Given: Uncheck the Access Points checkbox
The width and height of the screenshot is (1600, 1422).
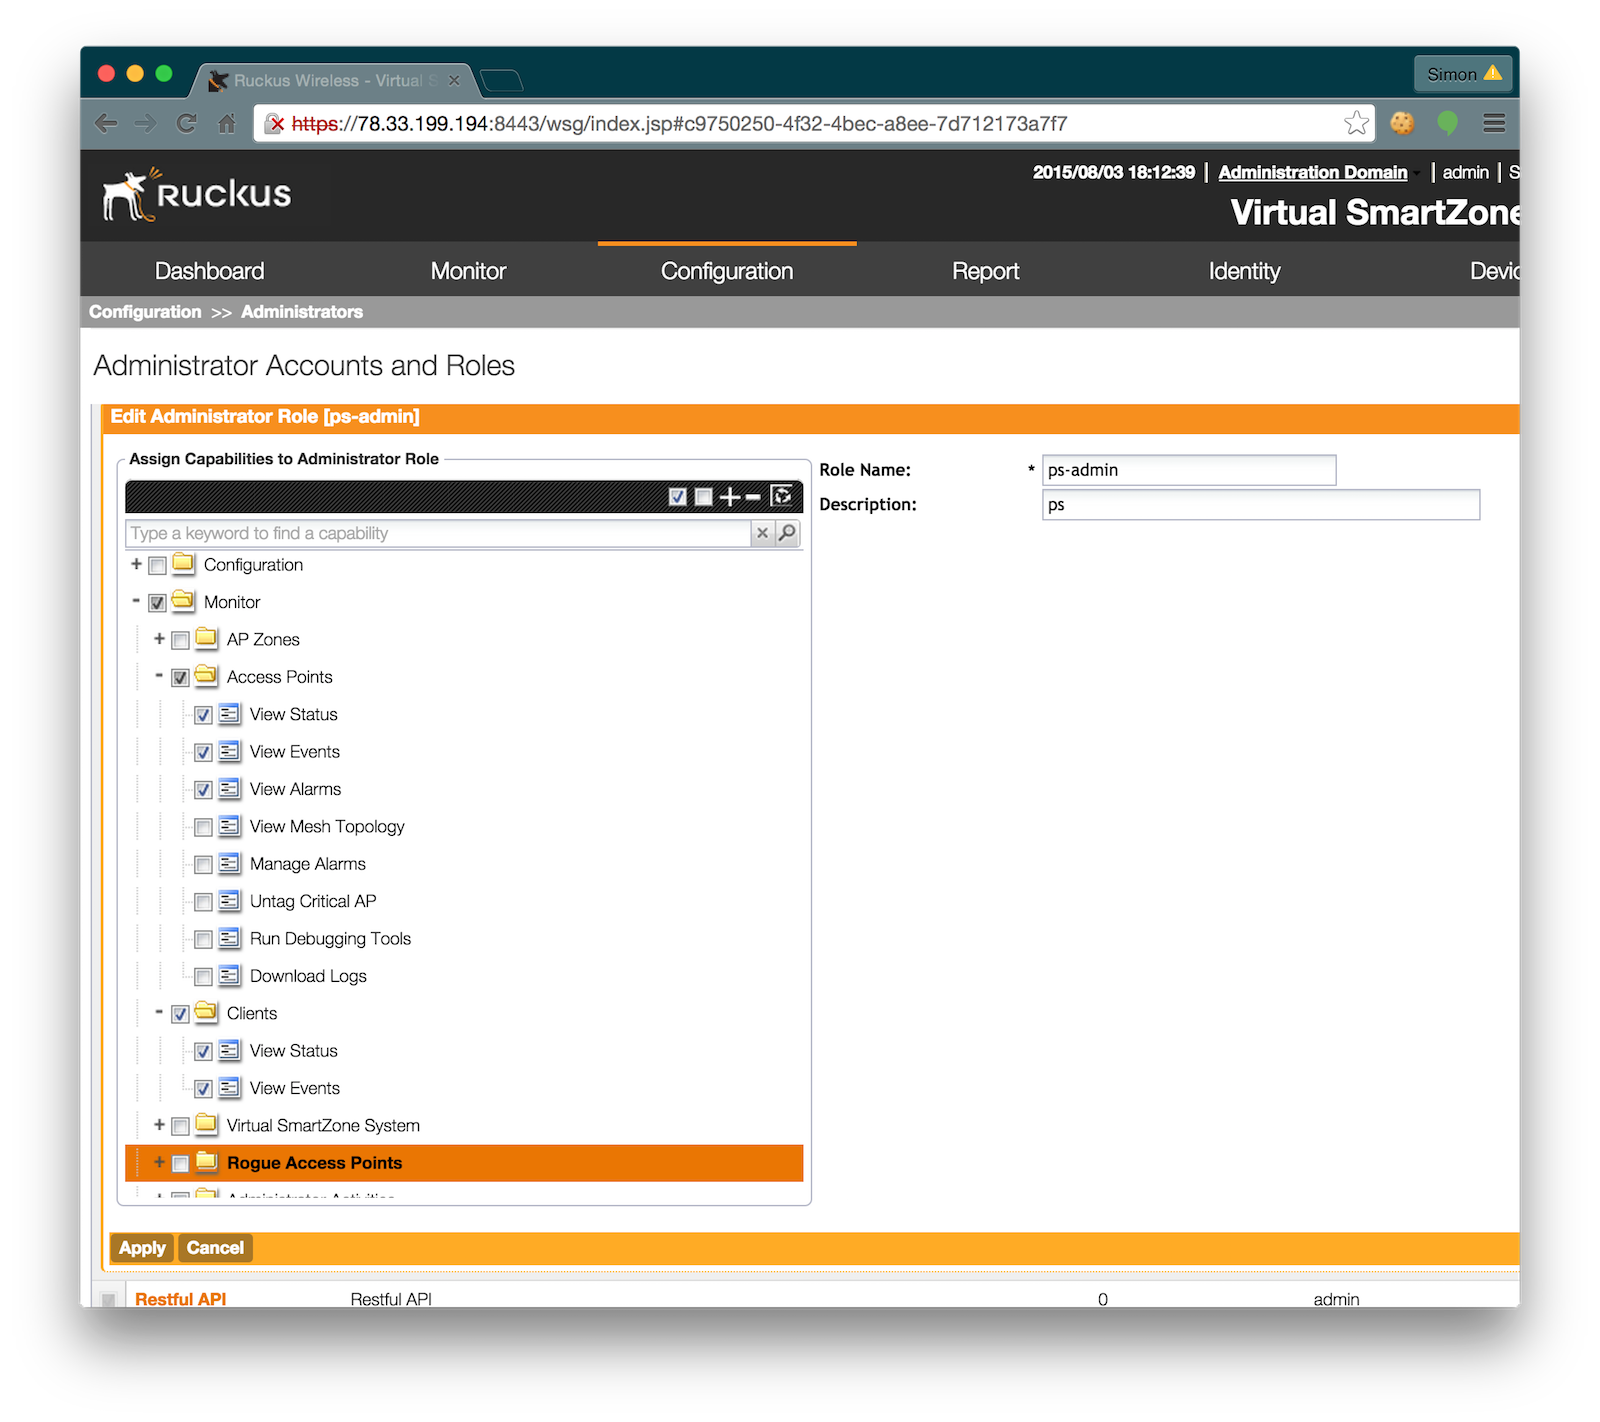Looking at the screenshot, I should tap(180, 678).
